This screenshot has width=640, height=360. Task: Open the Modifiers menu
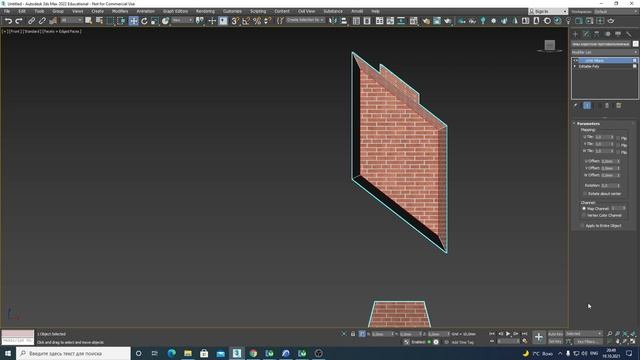click(120, 11)
